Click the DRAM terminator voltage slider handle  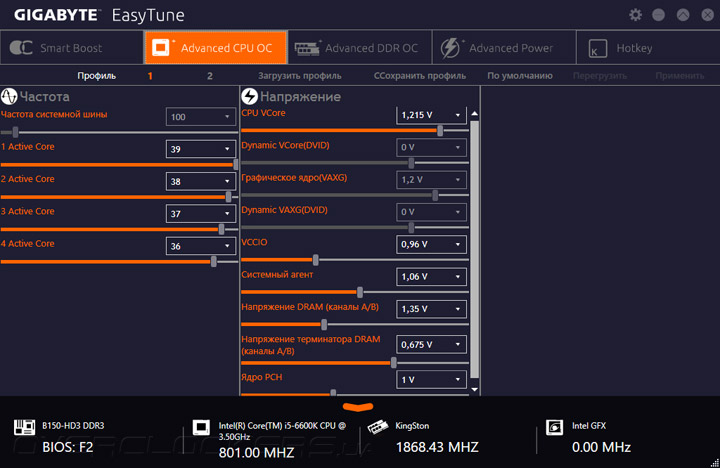pos(394,363)
